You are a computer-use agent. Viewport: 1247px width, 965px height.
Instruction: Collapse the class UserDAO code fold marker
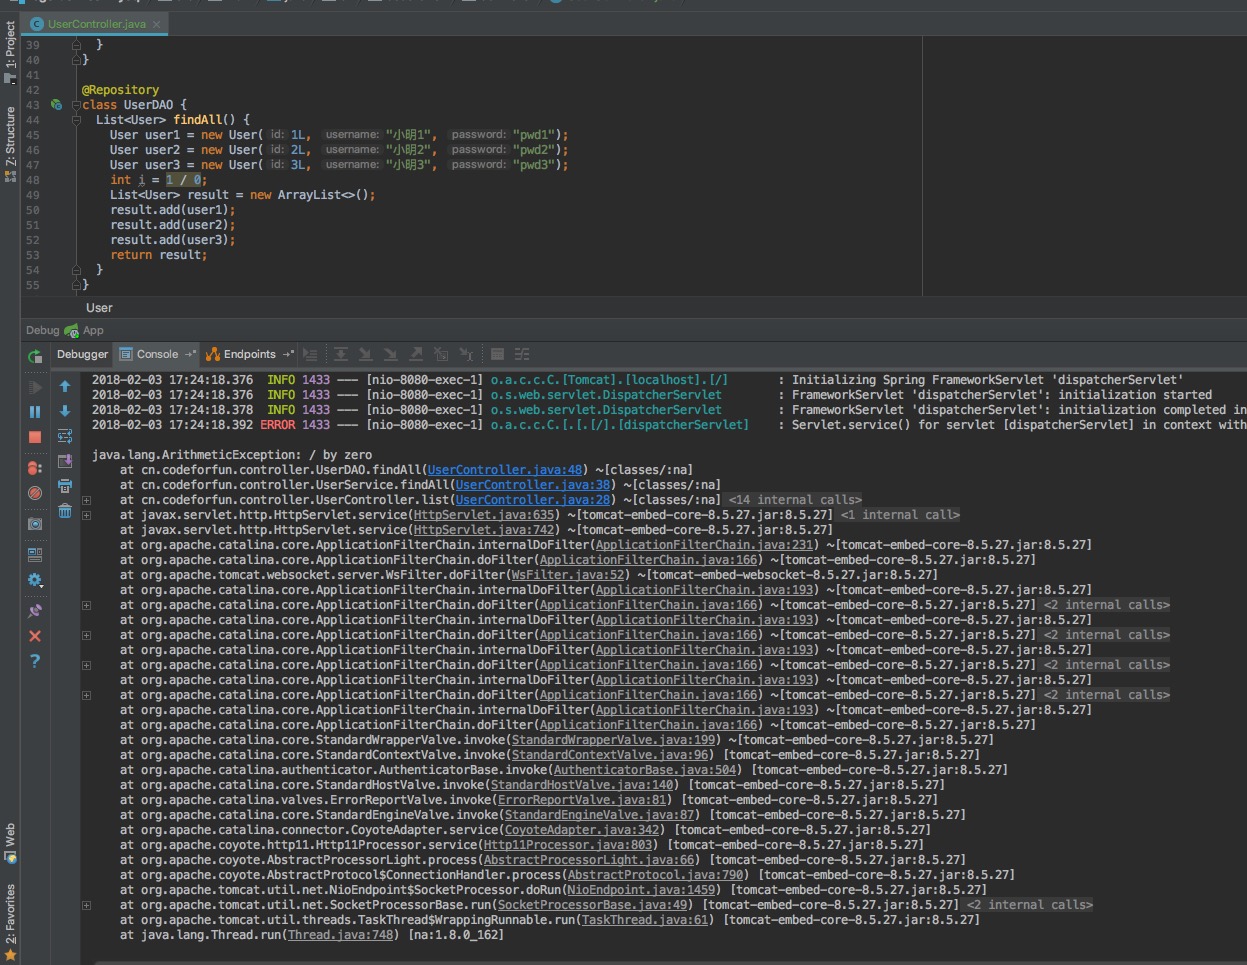(x=76, y=105)
